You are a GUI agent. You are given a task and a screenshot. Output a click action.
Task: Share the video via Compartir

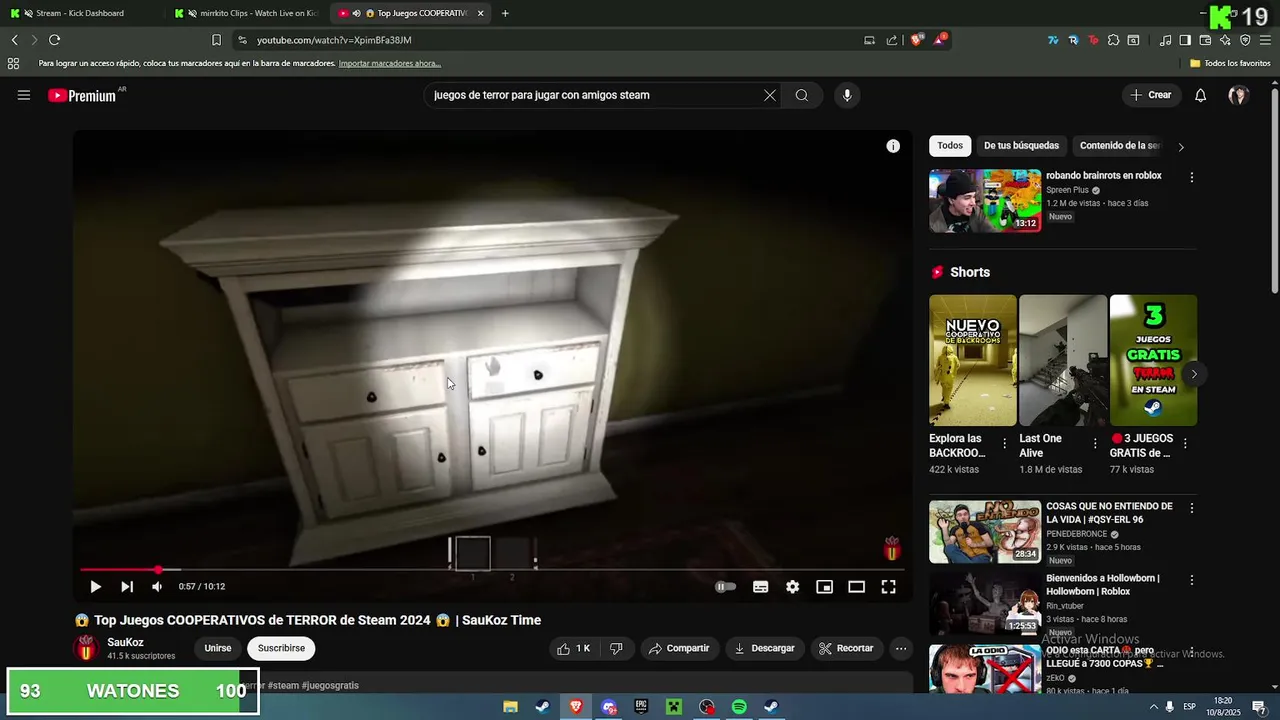tap(679, 648)
